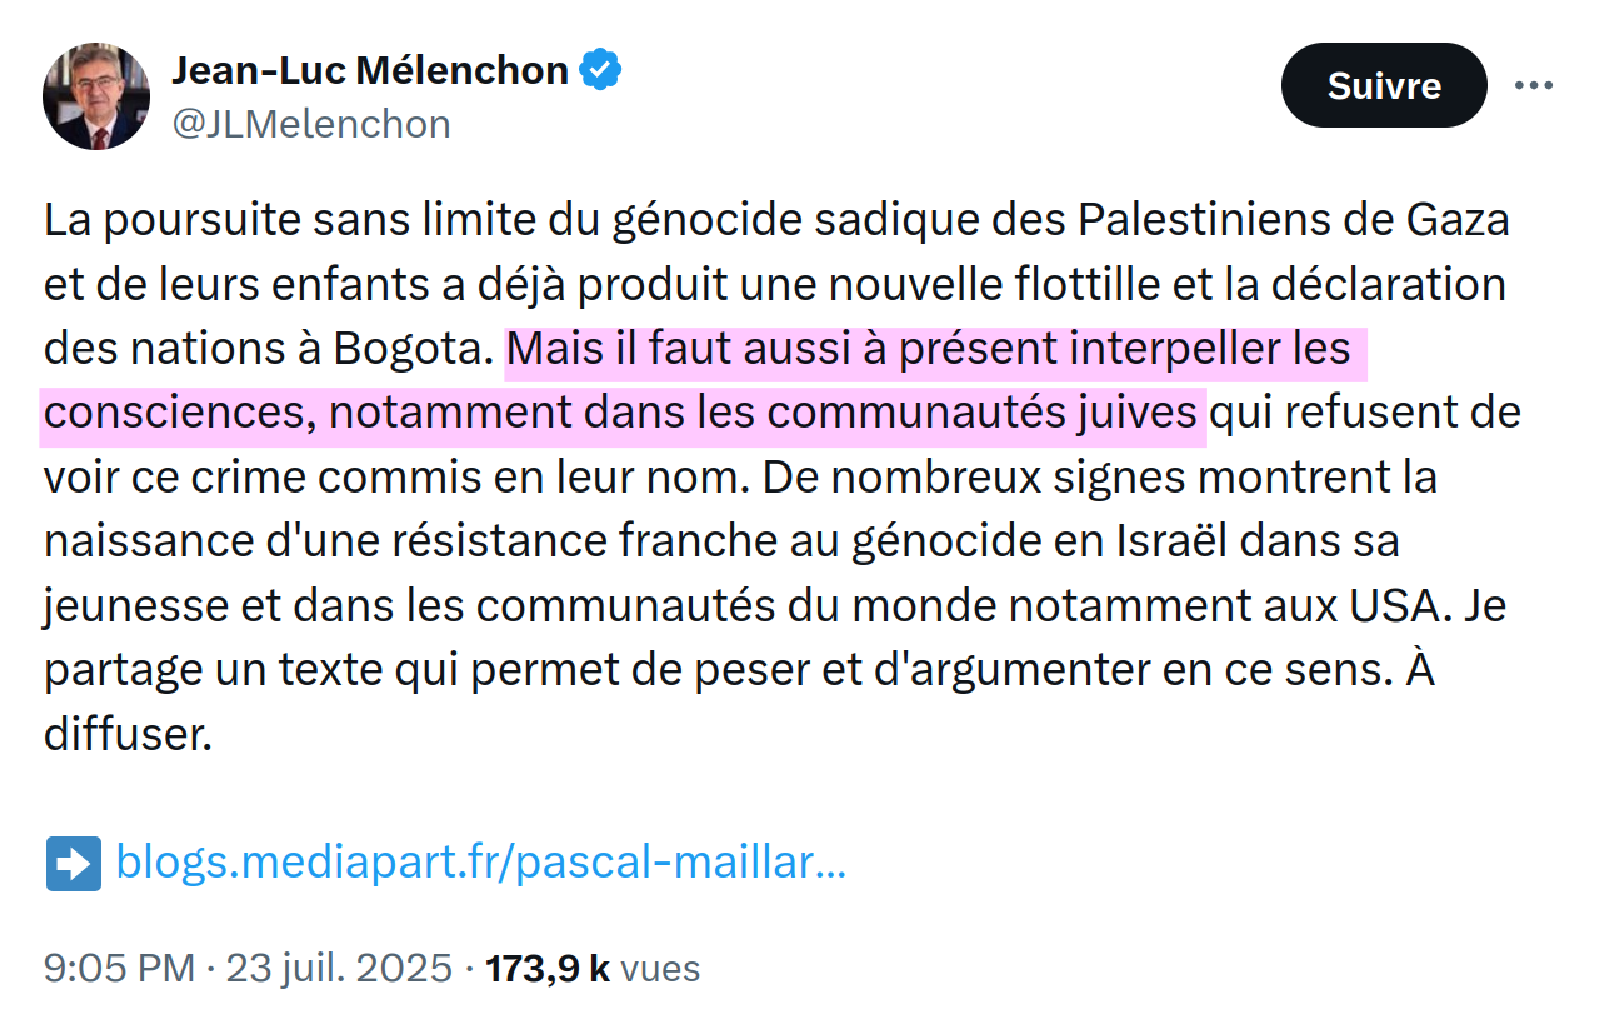The width and height of the screenshot is (1599, 1031).
Task: Click the word "Gaza" in the tweet
Action: point(1457,220)
